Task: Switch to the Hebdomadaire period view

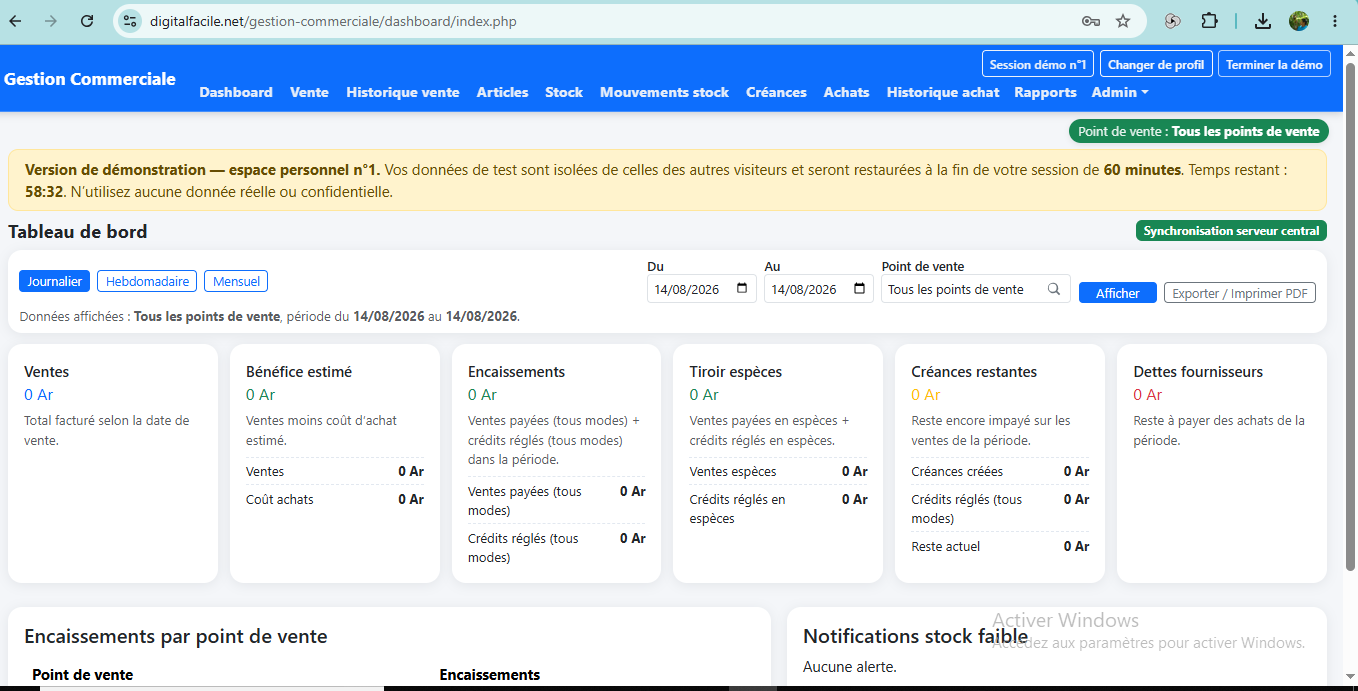Action: [x=147, y=282]
